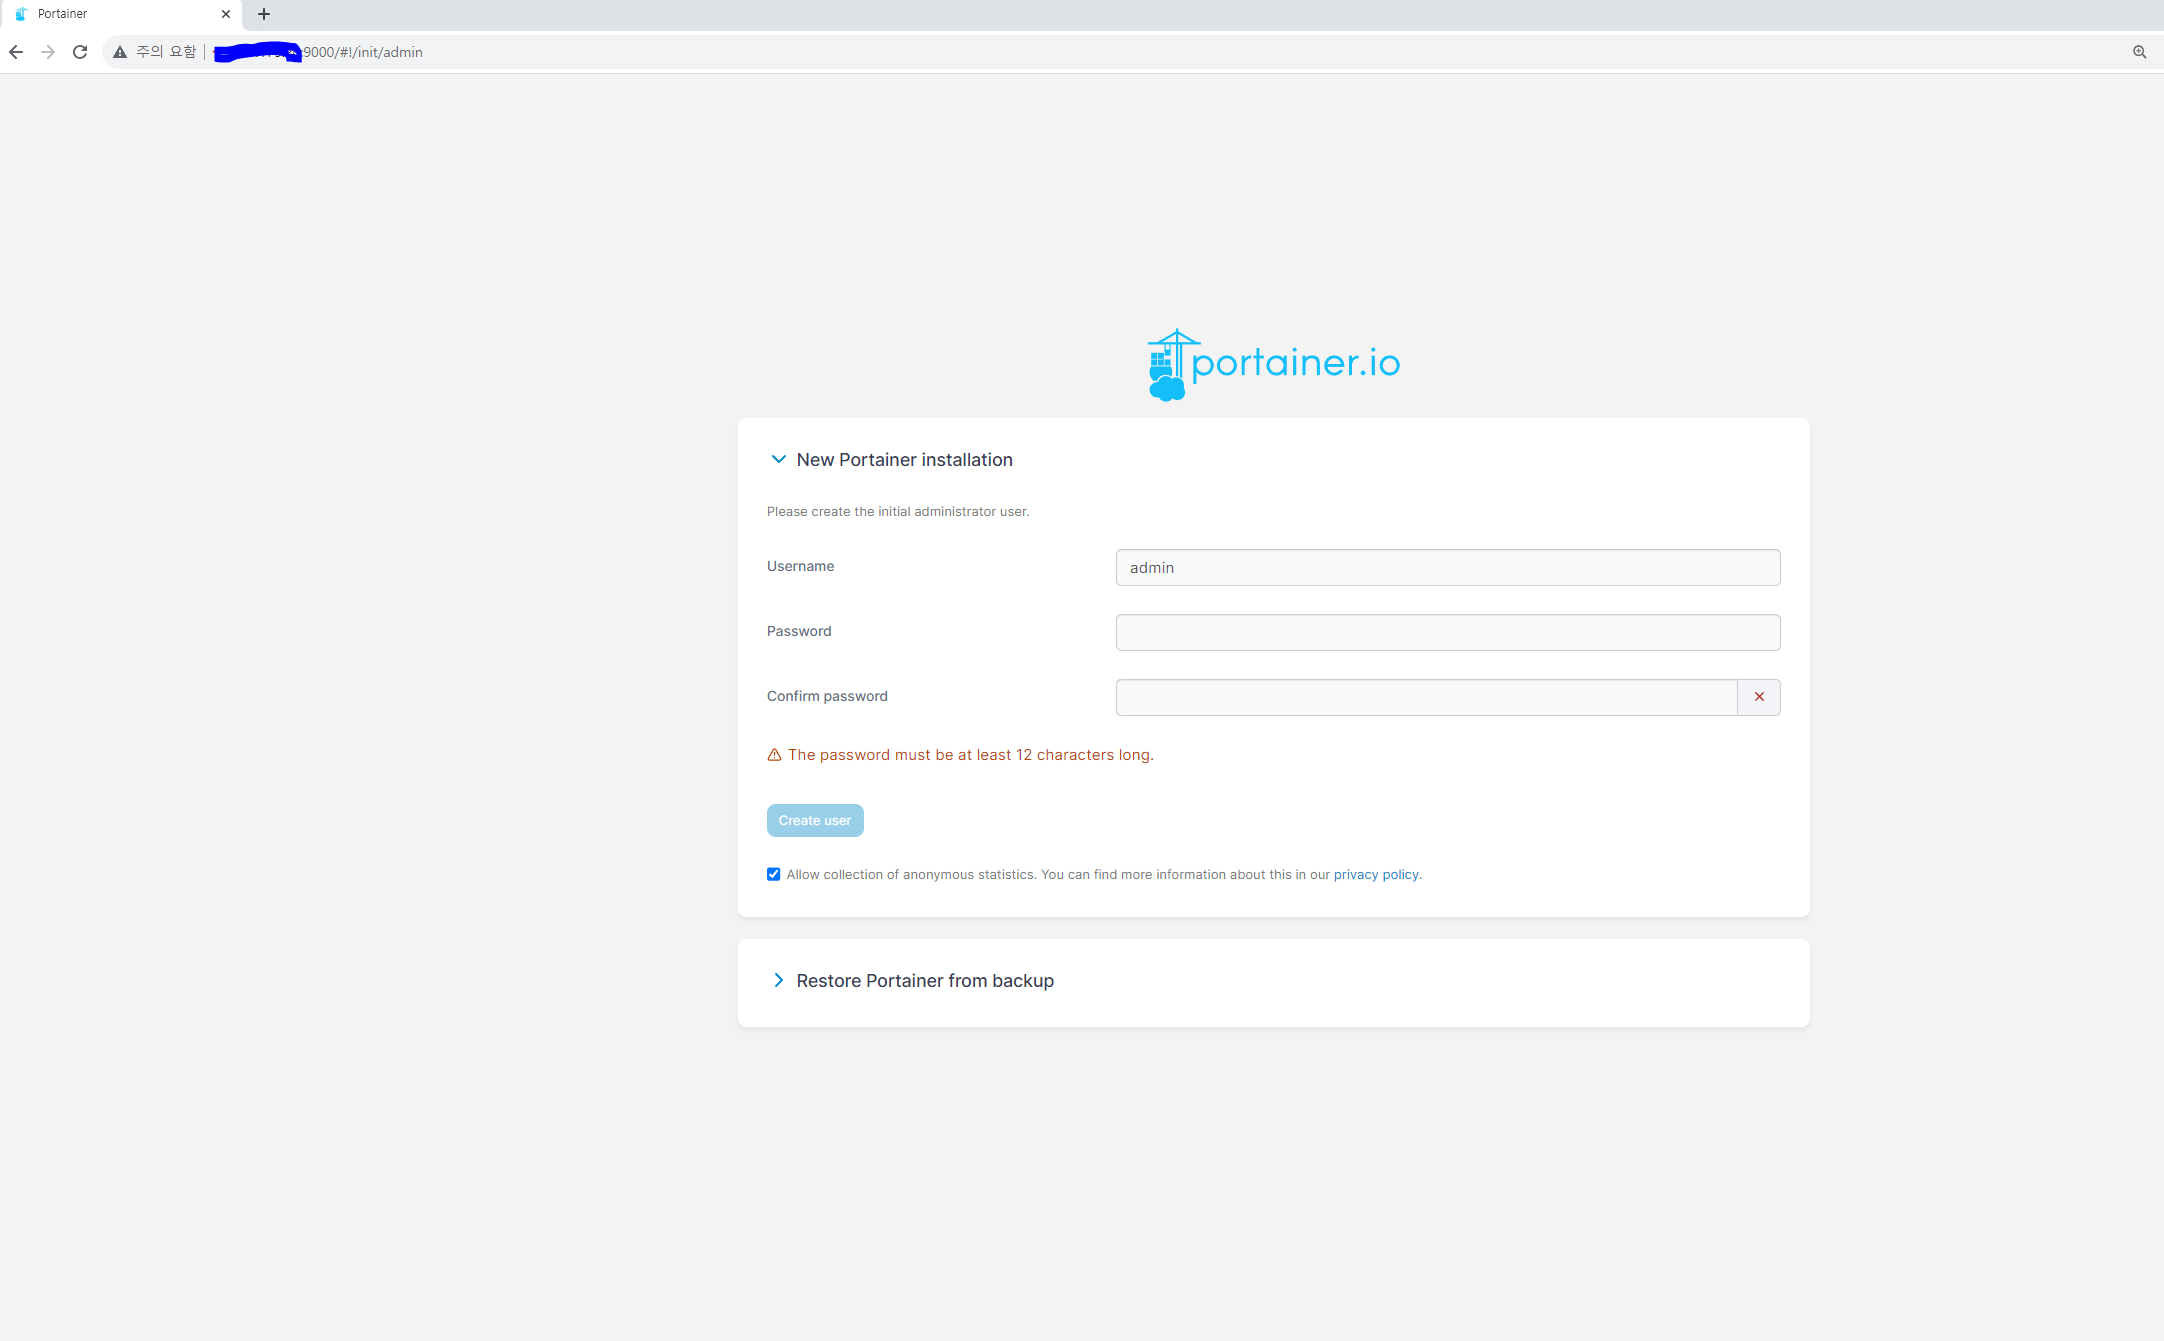Click the password warning triangle icon

[x=774, y=755]
